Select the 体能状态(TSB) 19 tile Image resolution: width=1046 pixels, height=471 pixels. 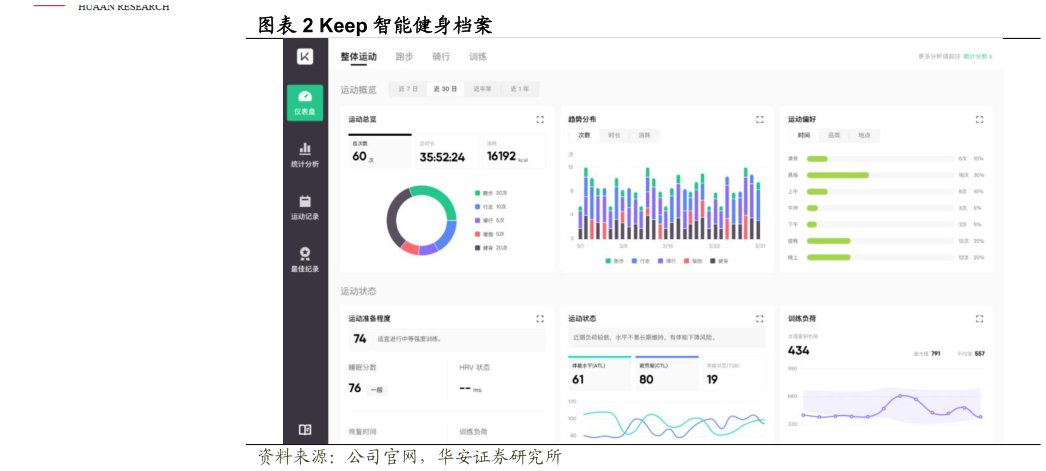734,374
